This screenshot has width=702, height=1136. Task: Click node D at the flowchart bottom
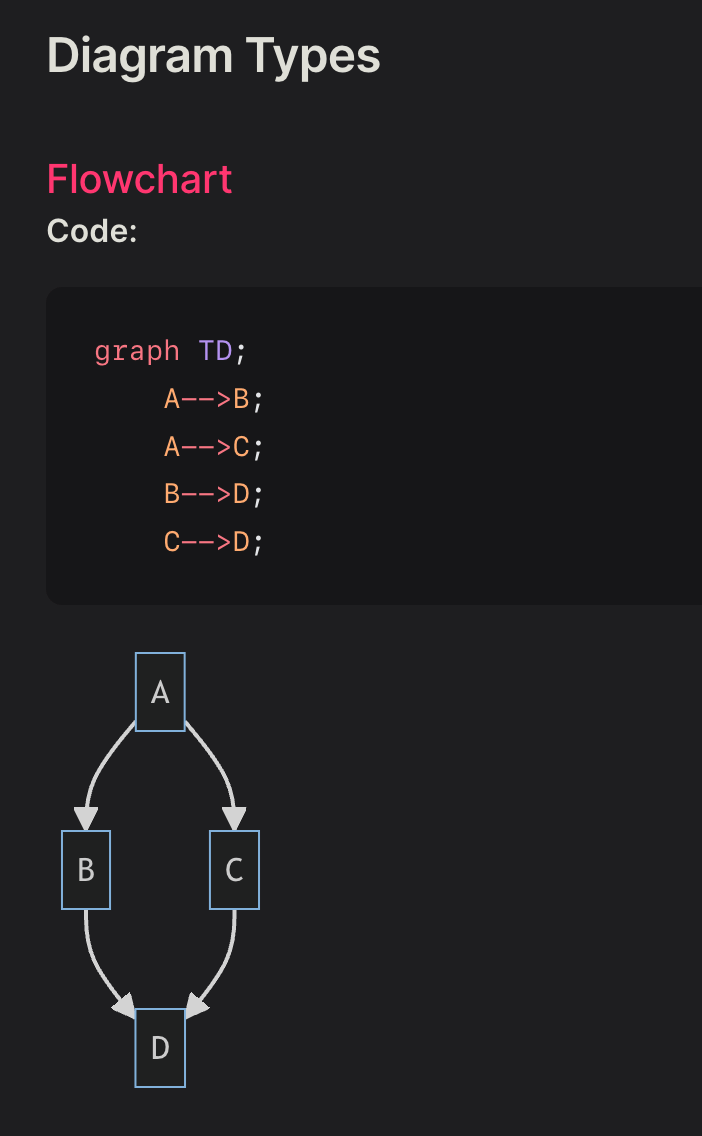coord(160,1048)
